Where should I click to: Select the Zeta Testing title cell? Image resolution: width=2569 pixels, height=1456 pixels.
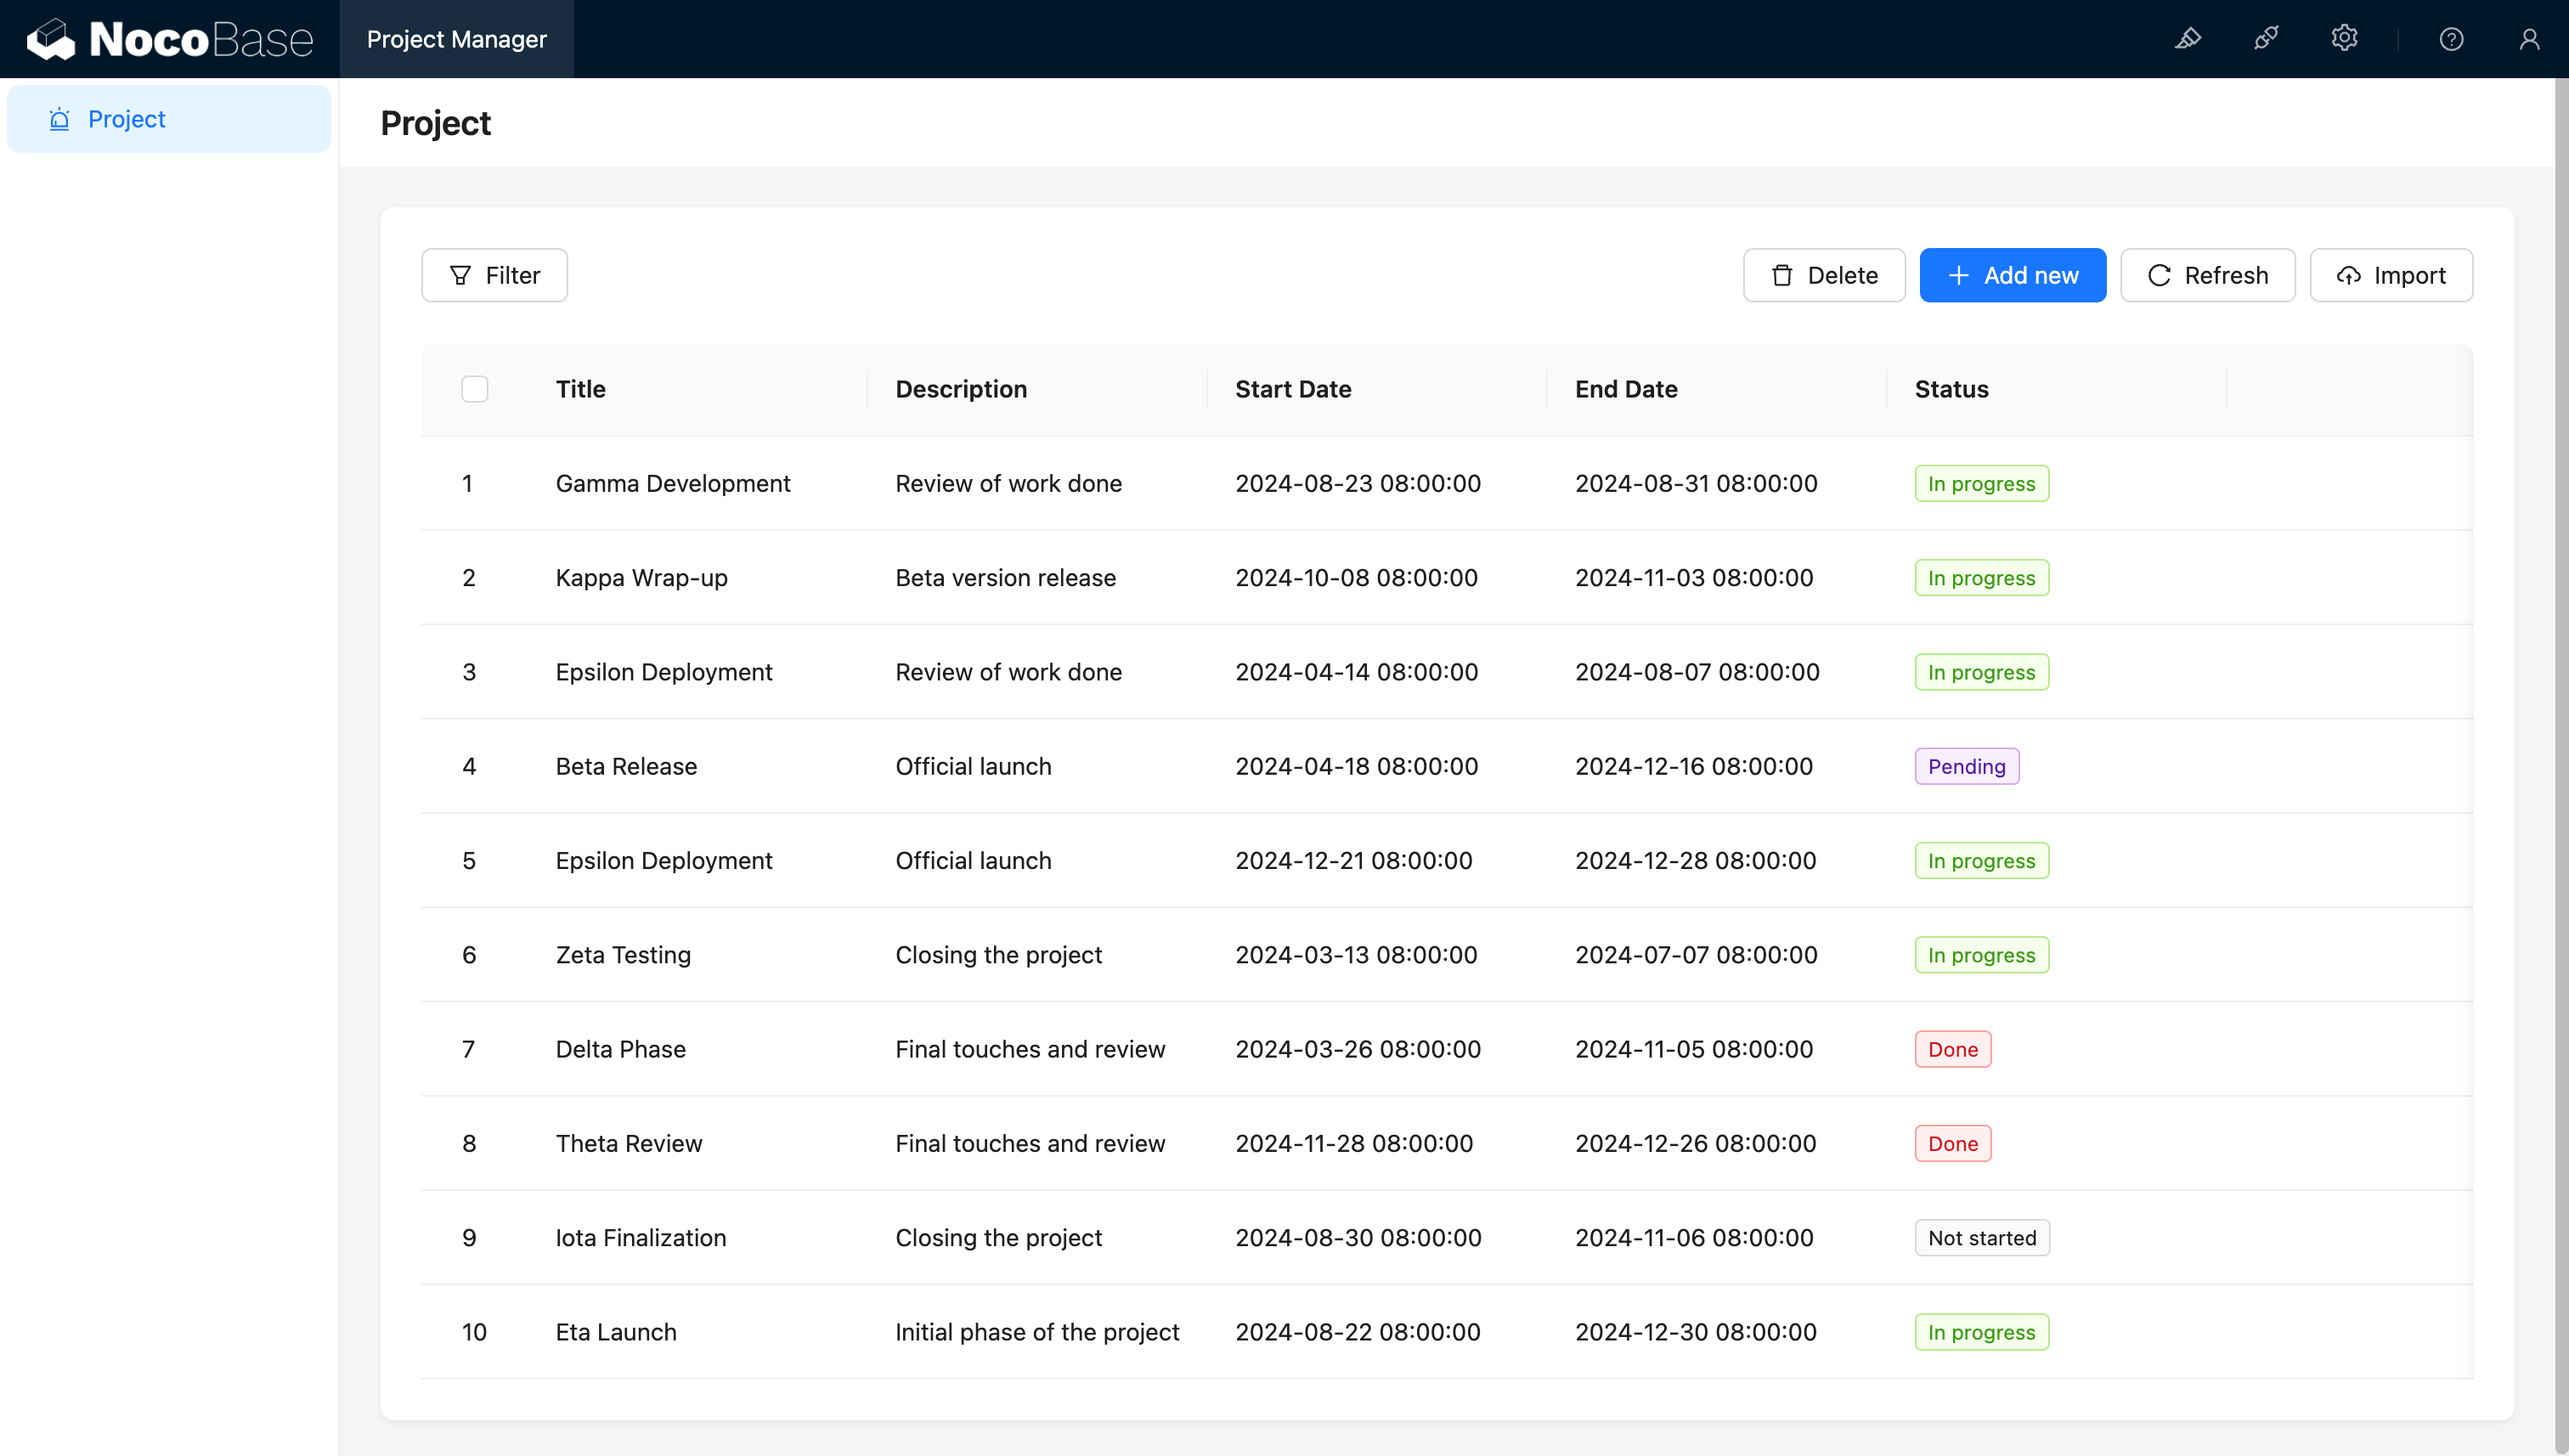(x=623, y=955)
